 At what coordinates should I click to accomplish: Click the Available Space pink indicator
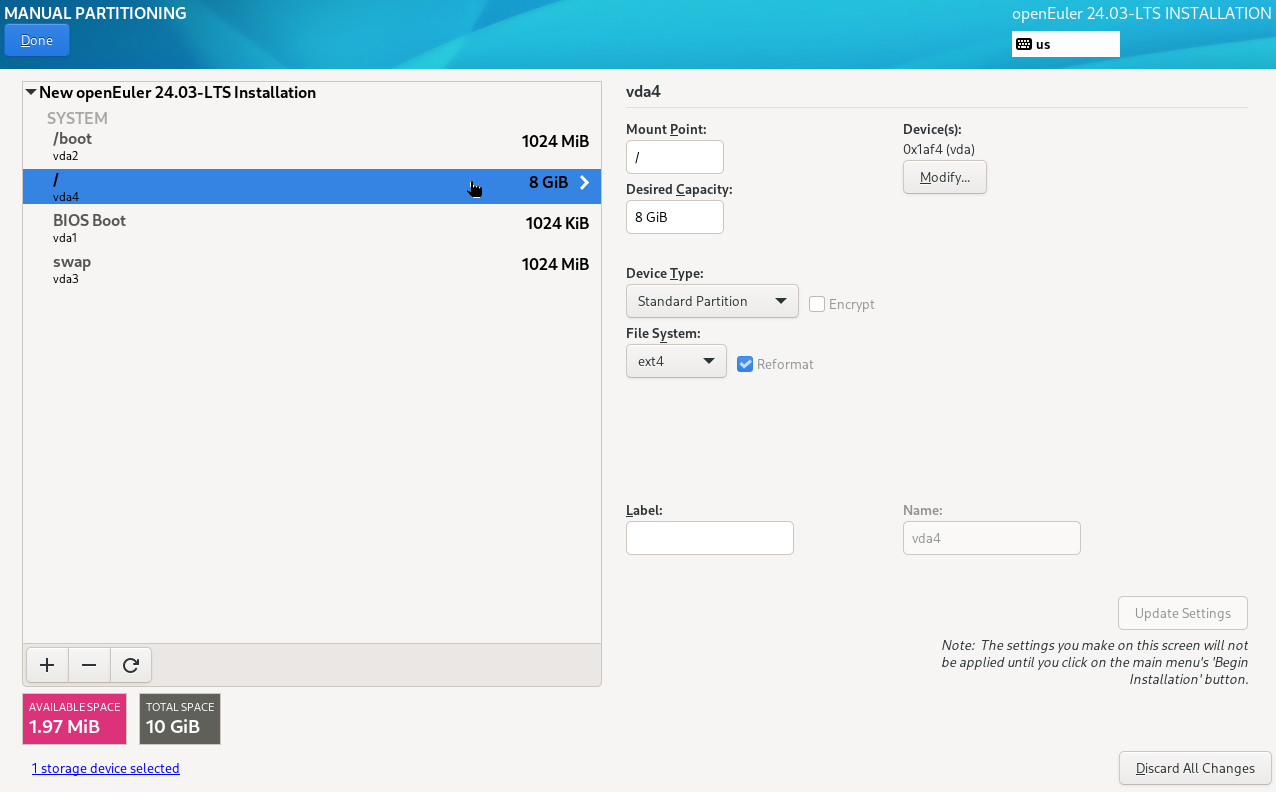[74, 719]
